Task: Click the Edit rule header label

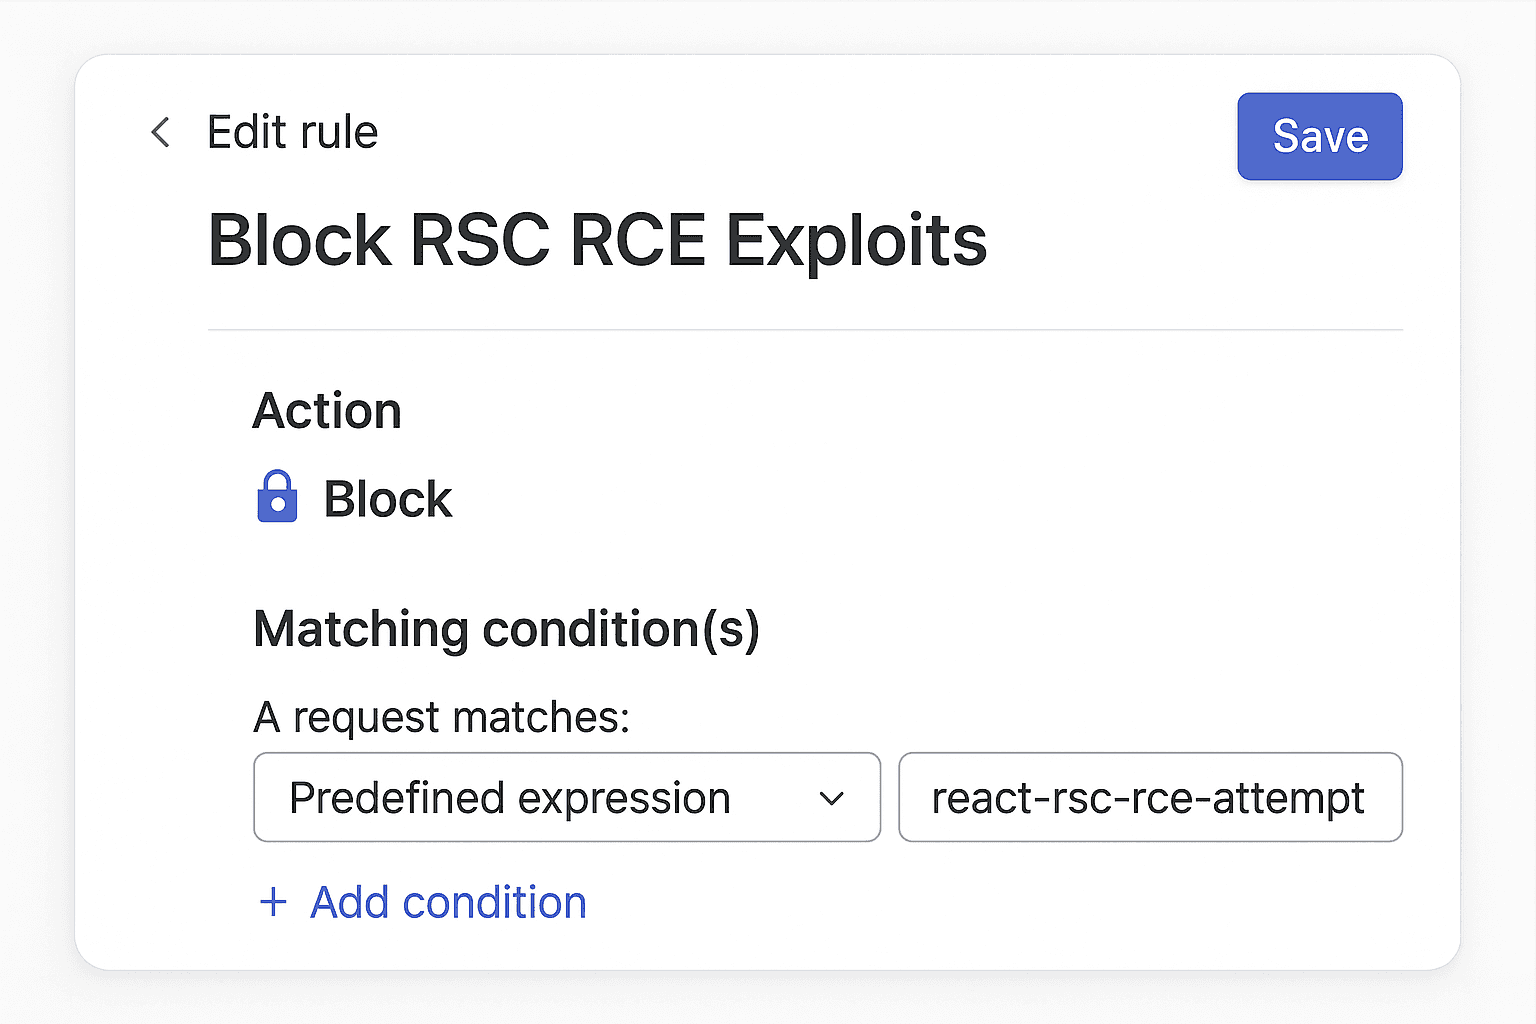Action: (292, 131)
